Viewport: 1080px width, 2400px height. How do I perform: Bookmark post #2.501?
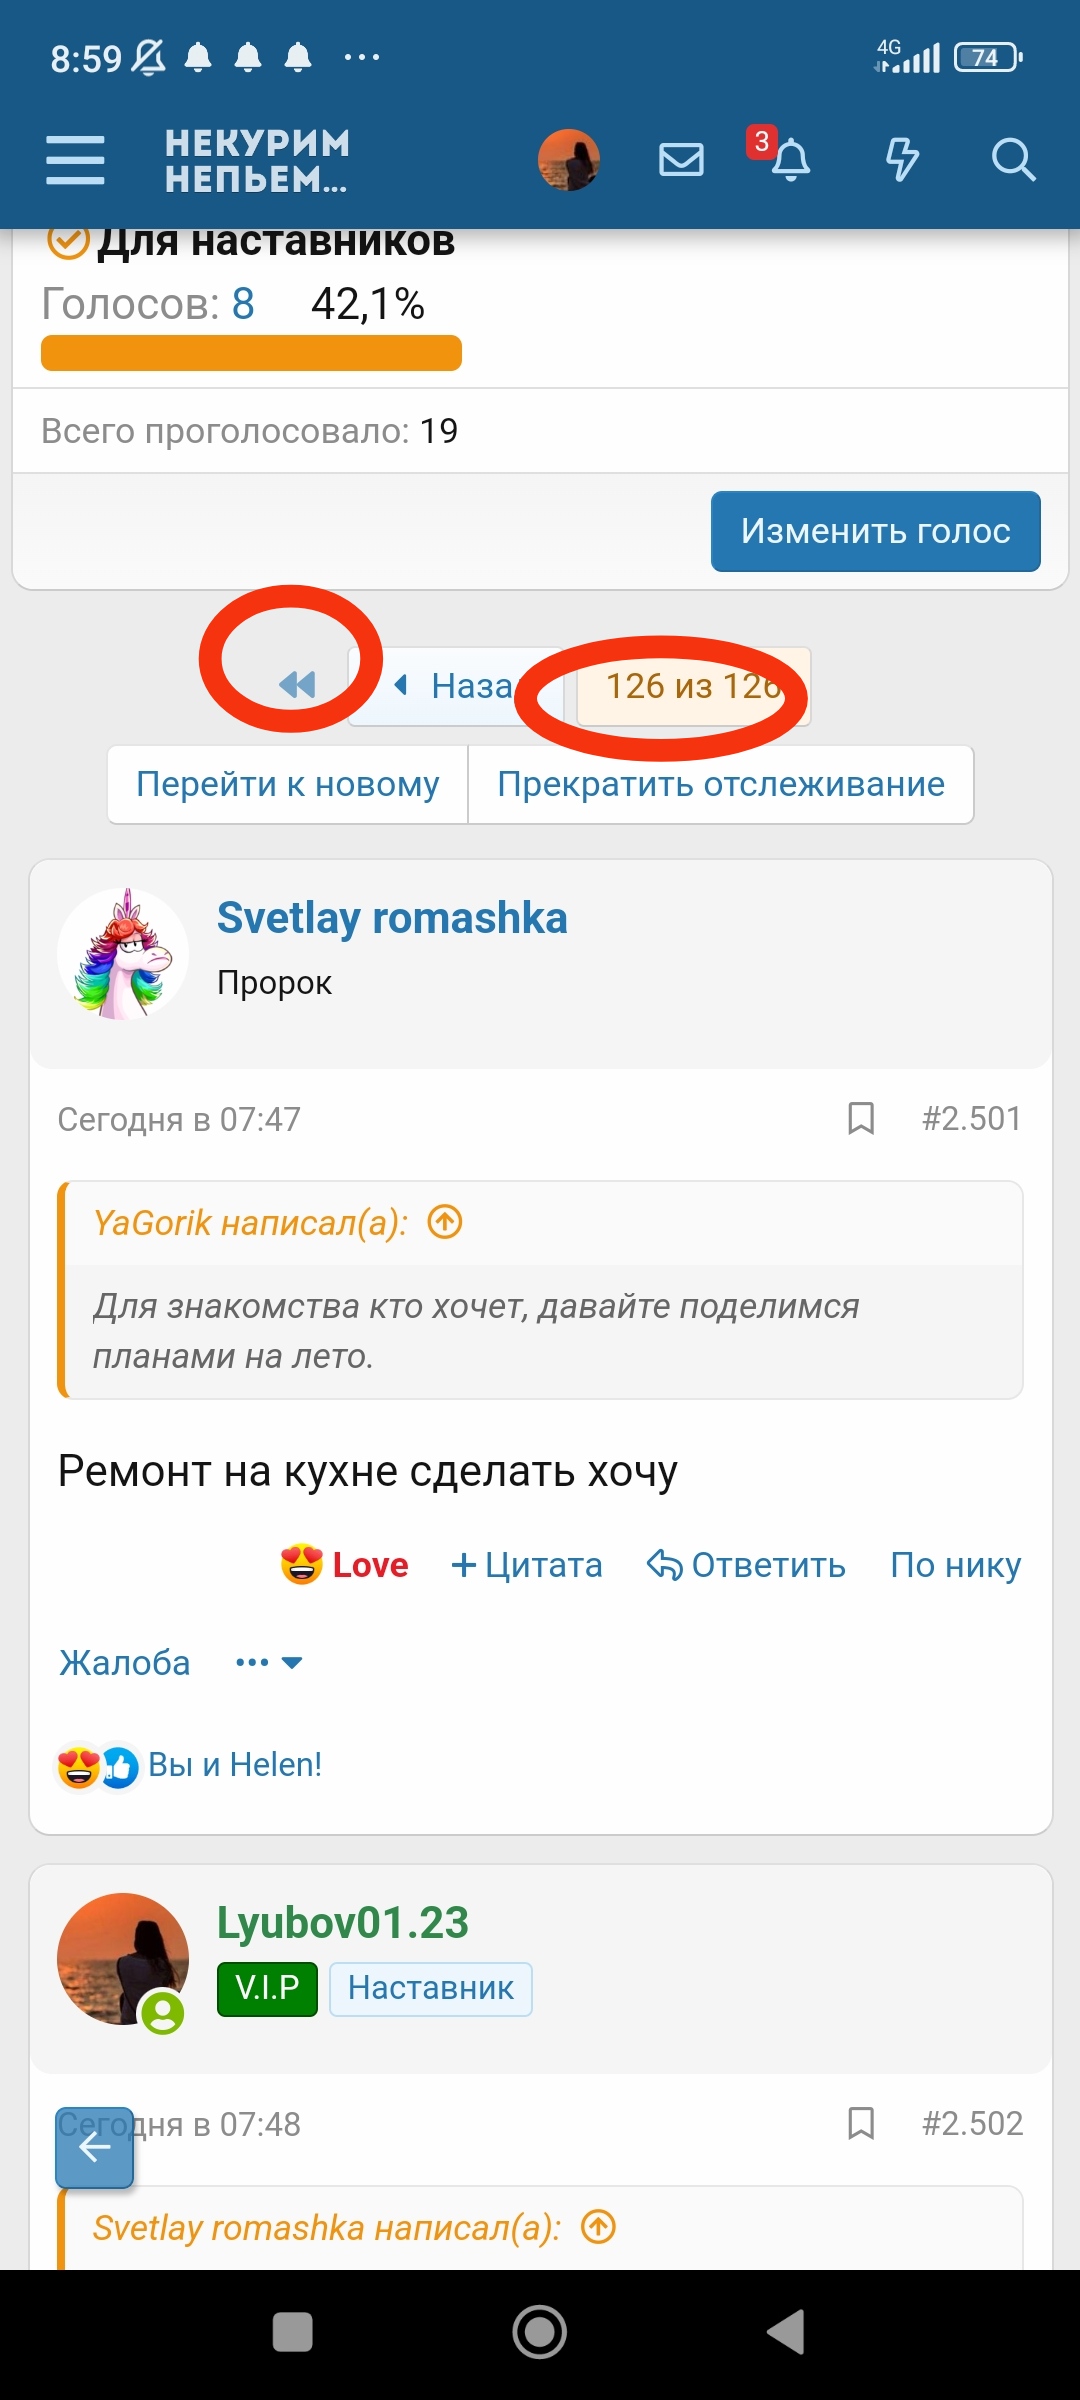tap(861, 1118)
